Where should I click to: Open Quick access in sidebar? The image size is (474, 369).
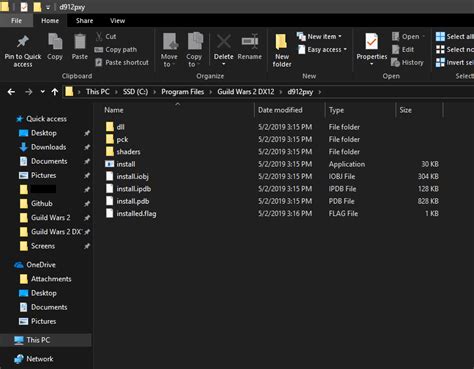[x=46, y=119]
